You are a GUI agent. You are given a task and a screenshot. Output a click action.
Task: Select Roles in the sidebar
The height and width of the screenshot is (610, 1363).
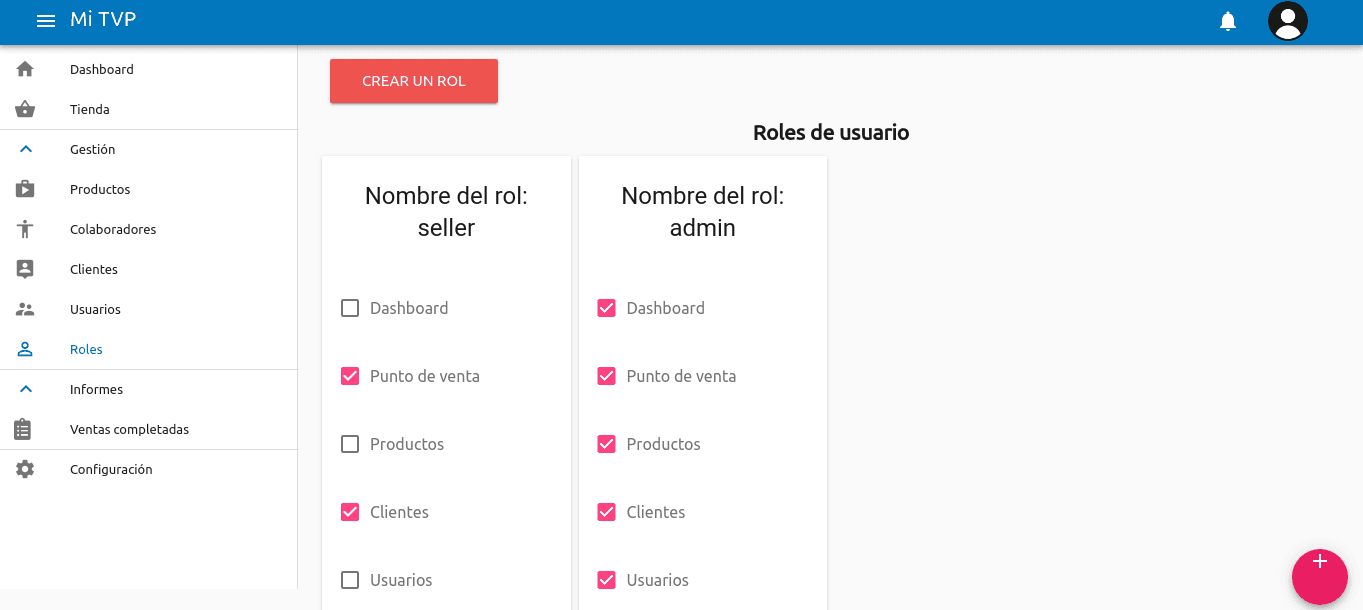point(148,349)
